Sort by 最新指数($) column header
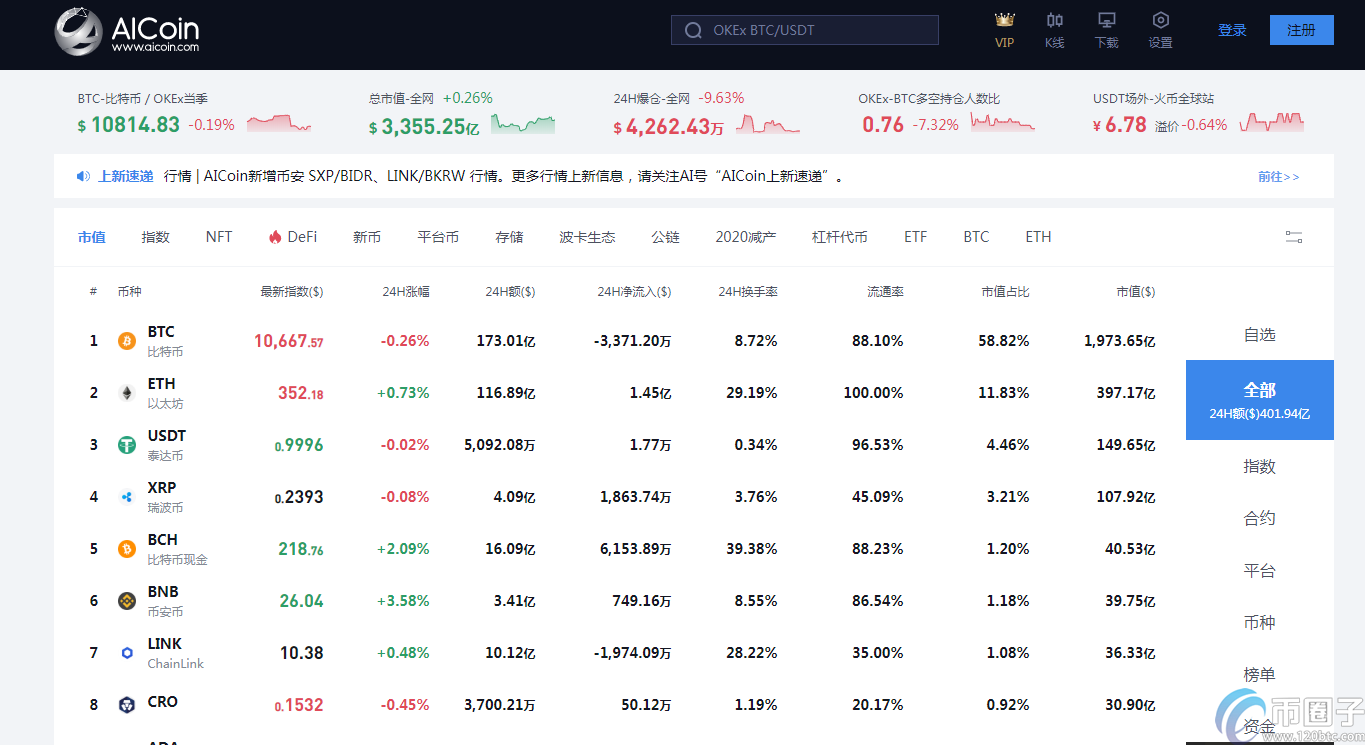The width and height of the screenshot is (1365, 745). pyautogui.click(x=291, y=292)
